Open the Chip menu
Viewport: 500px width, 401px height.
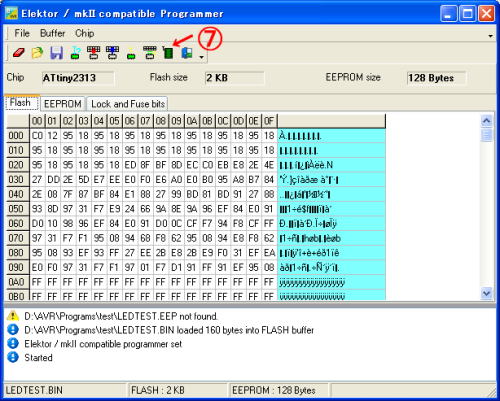click(84, 33)
